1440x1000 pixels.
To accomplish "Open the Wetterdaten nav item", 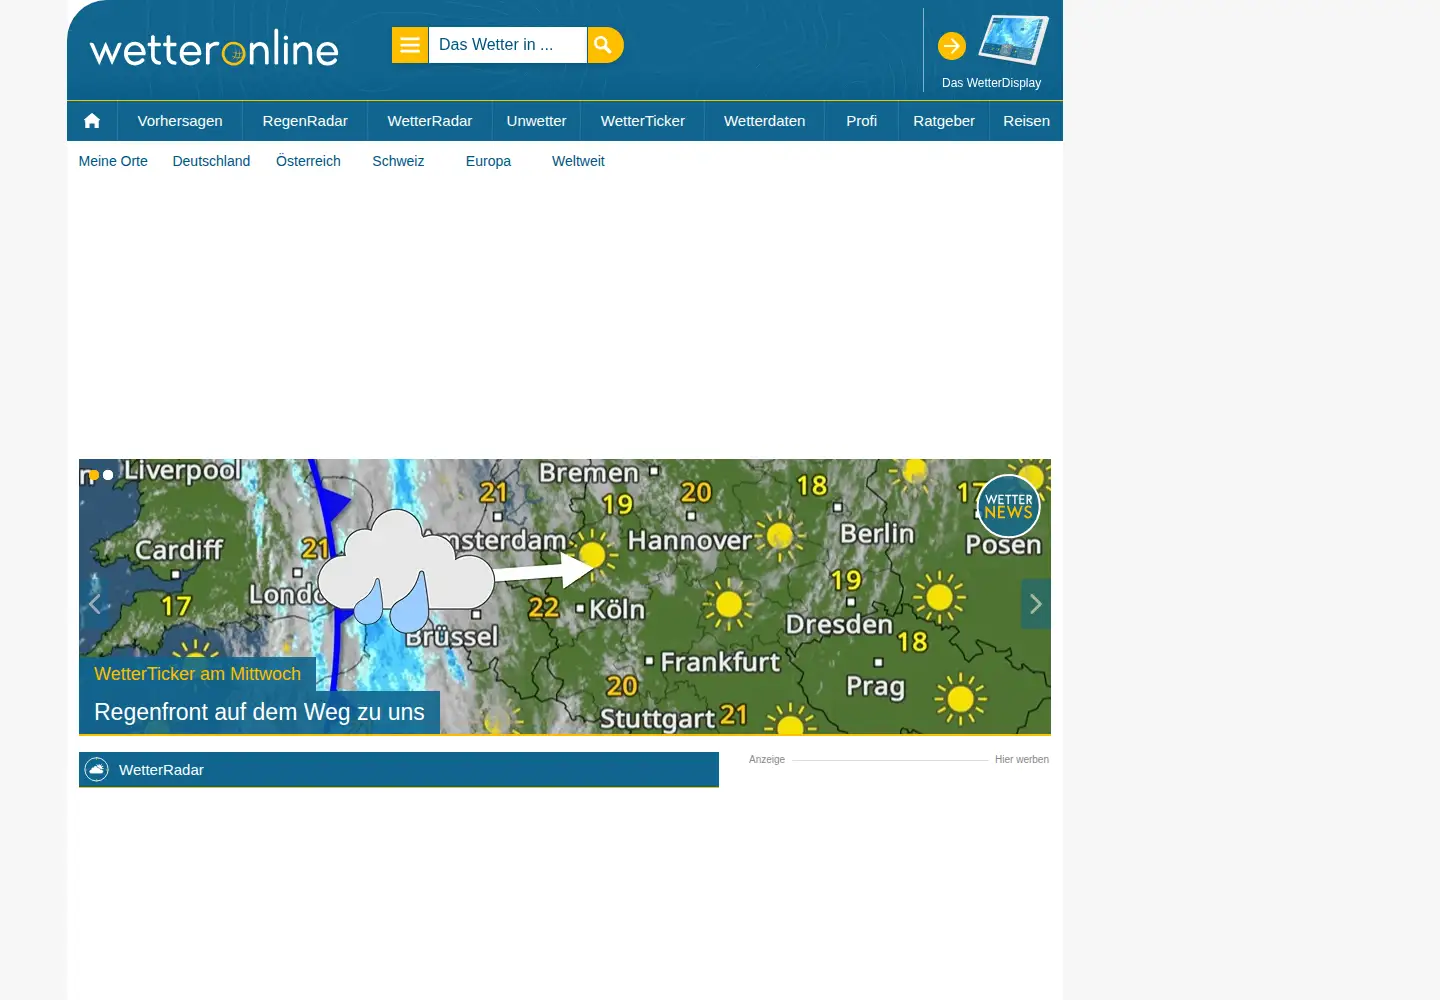I will coord(765,121).
